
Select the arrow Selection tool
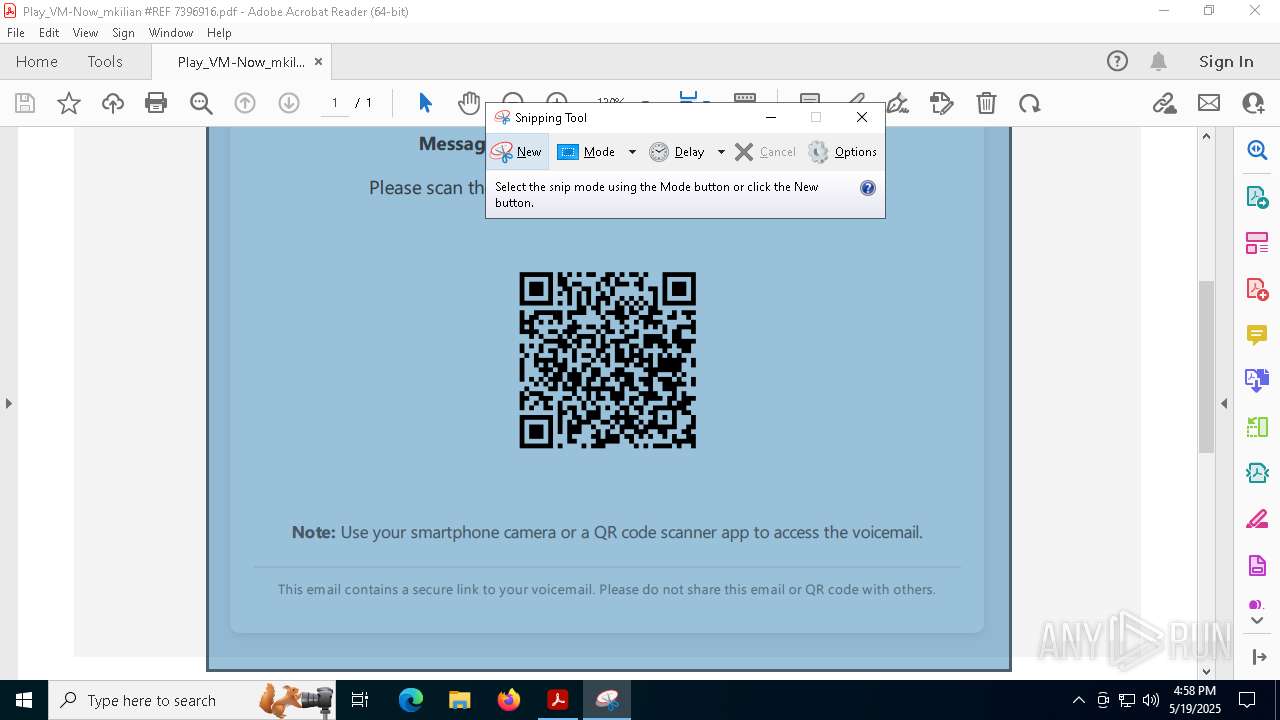[425, 103]
